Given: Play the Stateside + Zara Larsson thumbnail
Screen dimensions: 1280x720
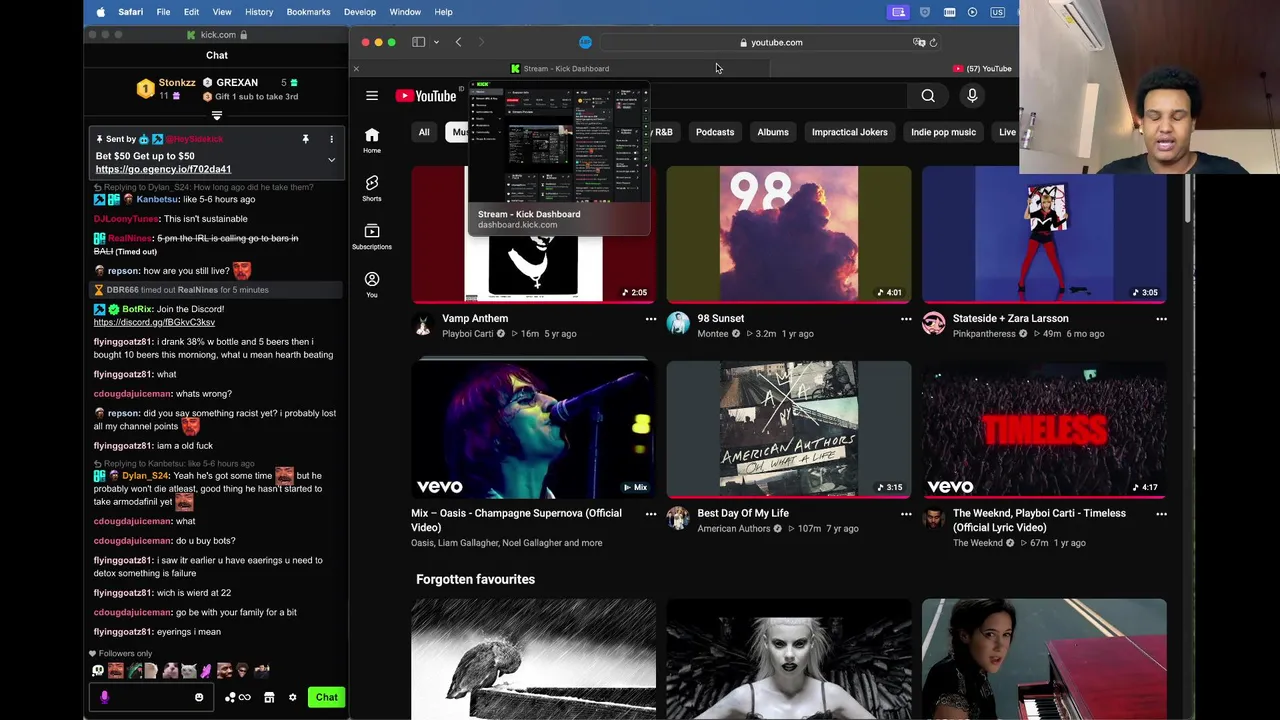Looking at the screenshot, I should coord(1044,234).
